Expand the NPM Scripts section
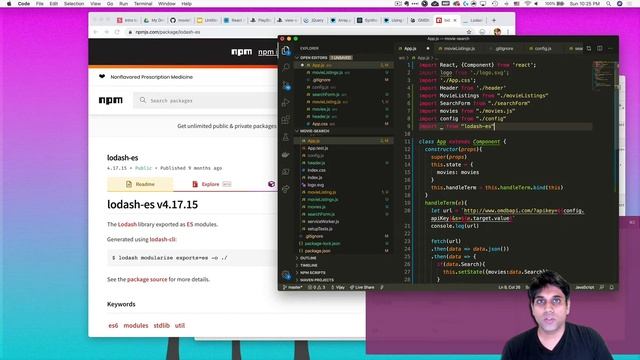 coord(313,273)
